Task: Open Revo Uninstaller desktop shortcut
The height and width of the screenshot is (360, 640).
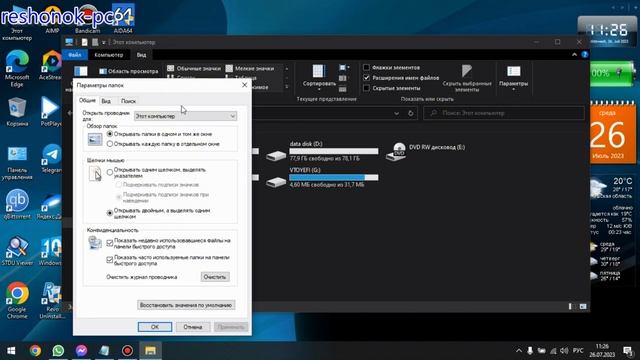Action: click(x=52, y=300)
